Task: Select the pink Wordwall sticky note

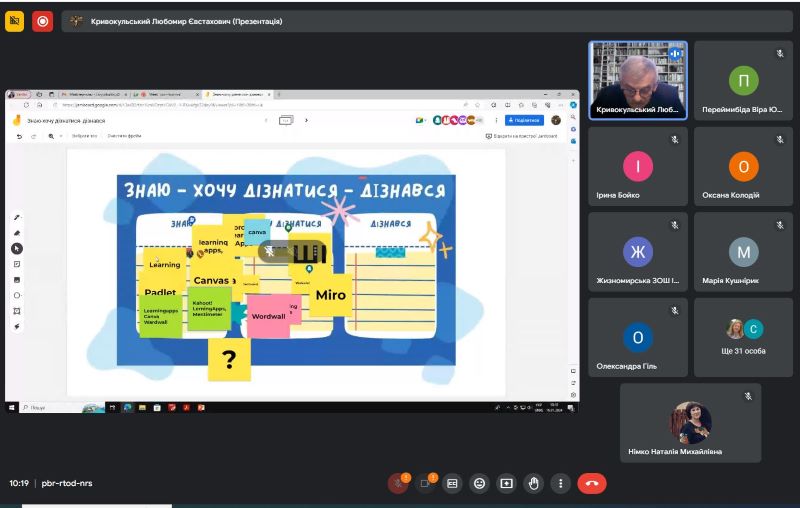Action: coord(268,316)
